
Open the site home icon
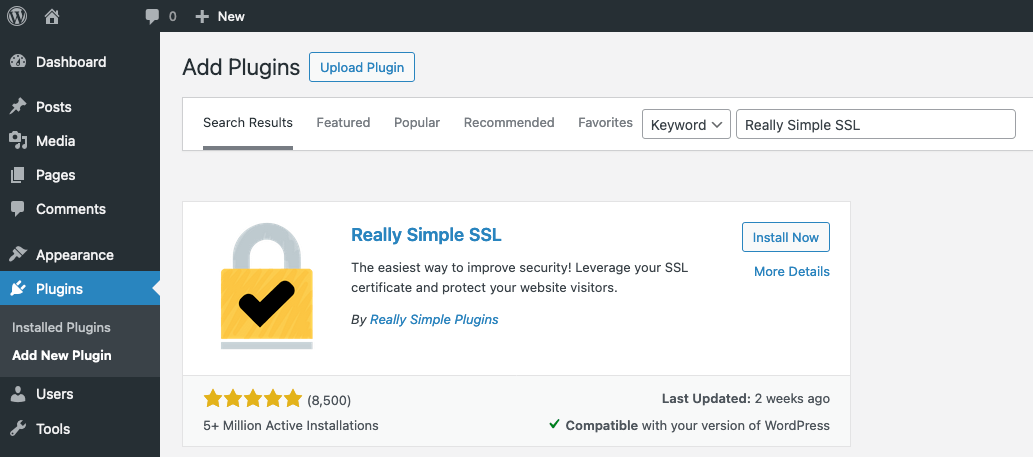[x=52, y=16]
